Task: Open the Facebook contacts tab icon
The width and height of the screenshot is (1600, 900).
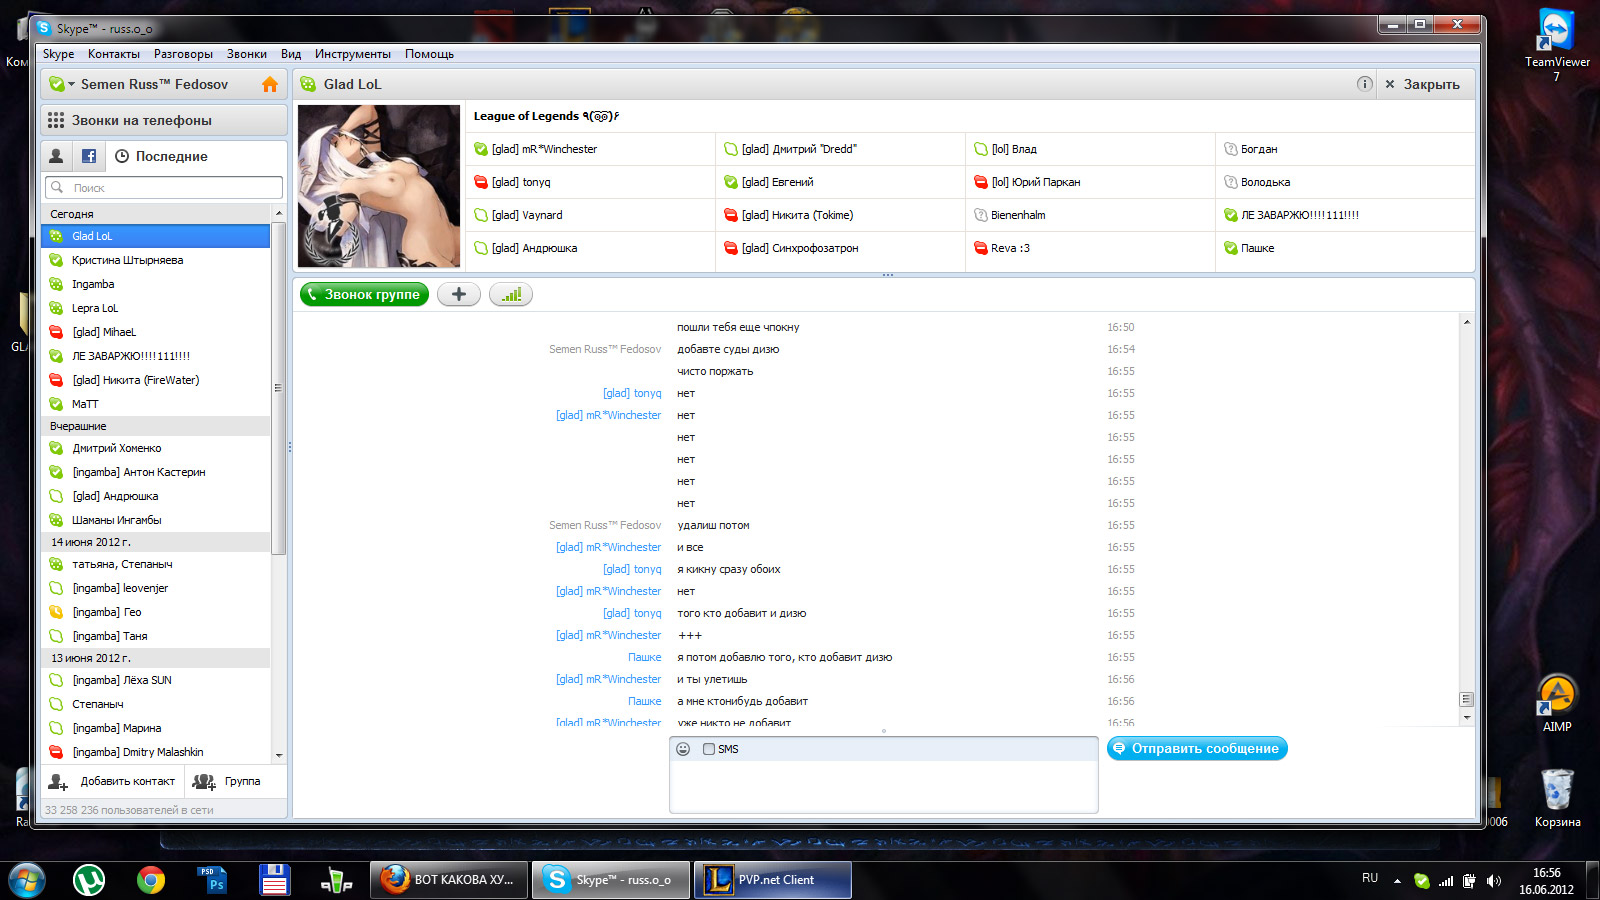Action: coord(89,156)
